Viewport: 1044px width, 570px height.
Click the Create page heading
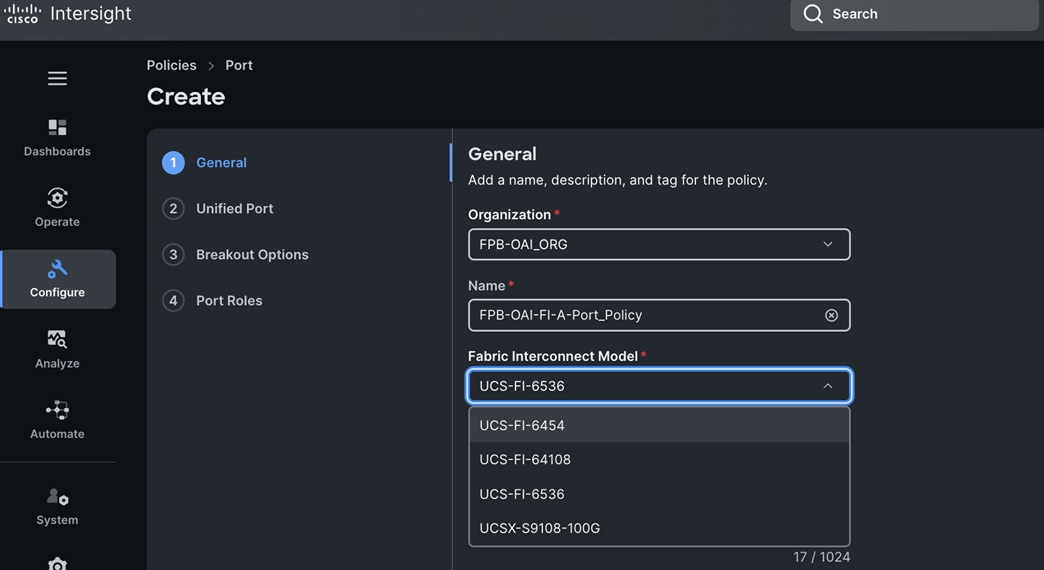(186, 97)
